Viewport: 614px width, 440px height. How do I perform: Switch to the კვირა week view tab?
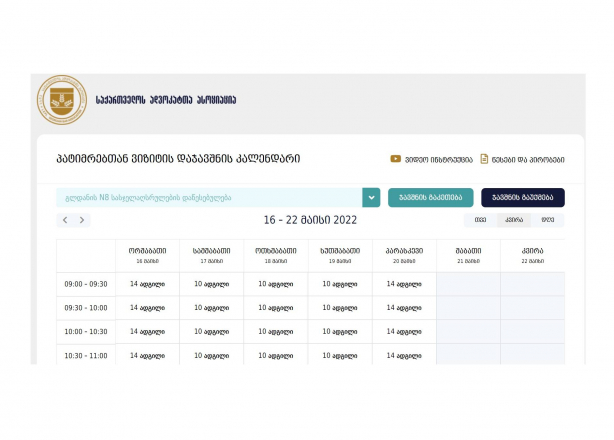514,220
